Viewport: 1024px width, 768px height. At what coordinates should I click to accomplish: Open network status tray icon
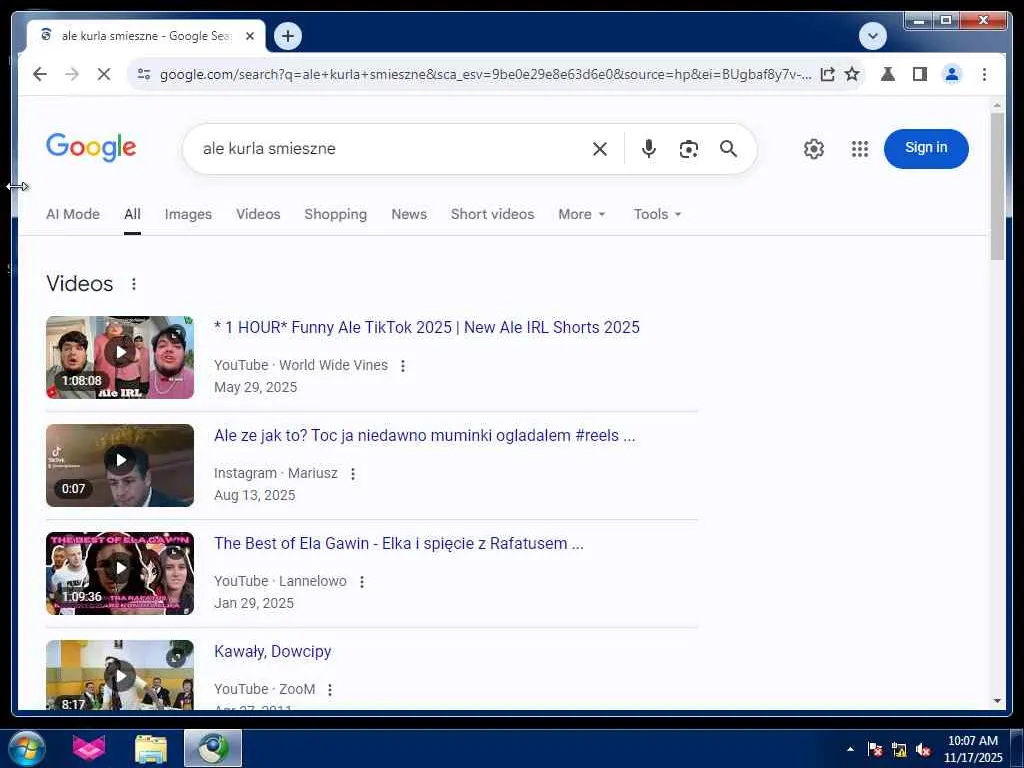899,750
